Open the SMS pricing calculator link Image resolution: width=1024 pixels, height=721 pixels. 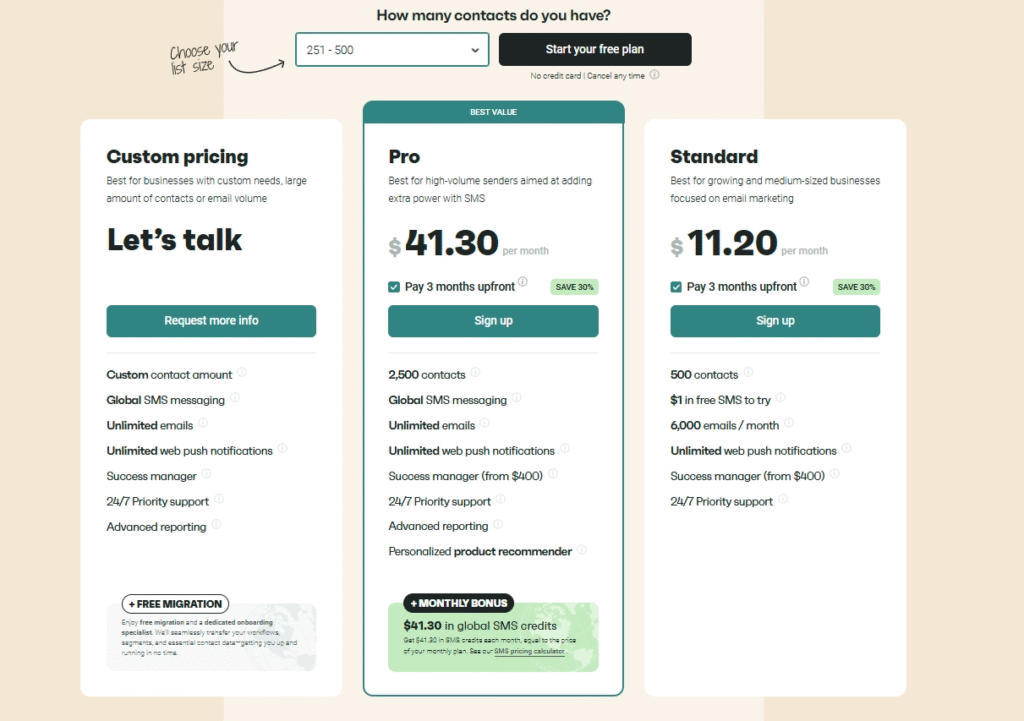529,651
